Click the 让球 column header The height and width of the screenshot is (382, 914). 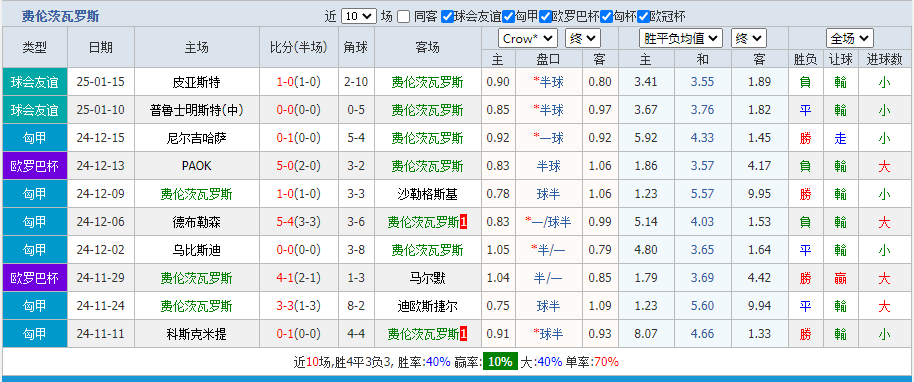(x=840, y=59)
